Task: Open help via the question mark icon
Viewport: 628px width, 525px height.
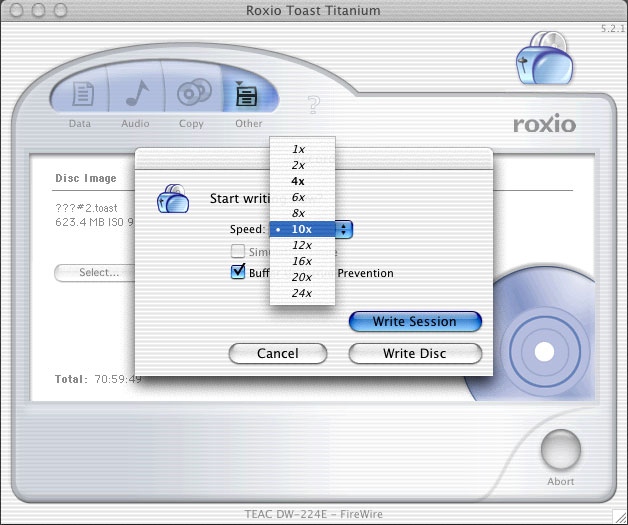Action: pyautogui.click(x=314, y=105)
